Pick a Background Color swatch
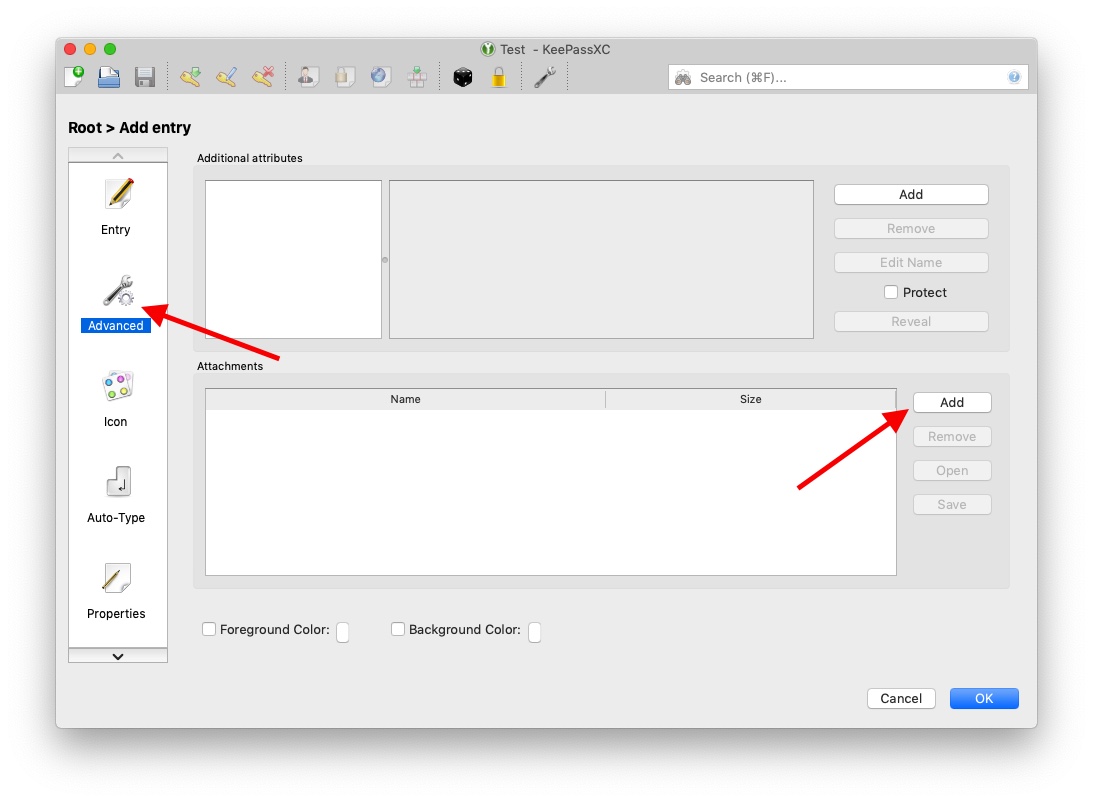The height and width of the screenshot is (802, 1093). pos(535,631)
